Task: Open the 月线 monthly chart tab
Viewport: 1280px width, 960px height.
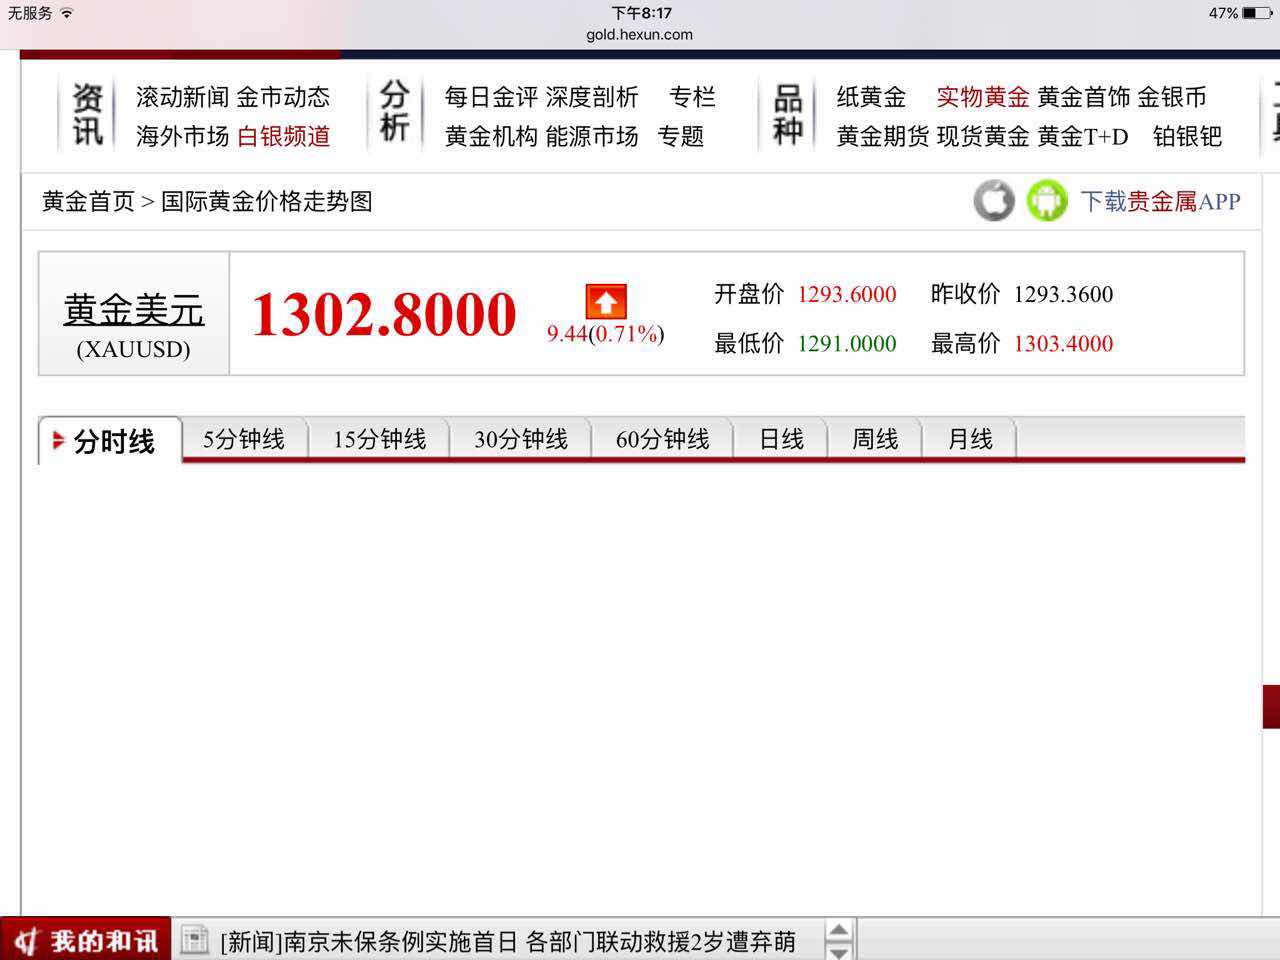Action: click(x=969, y=439)
